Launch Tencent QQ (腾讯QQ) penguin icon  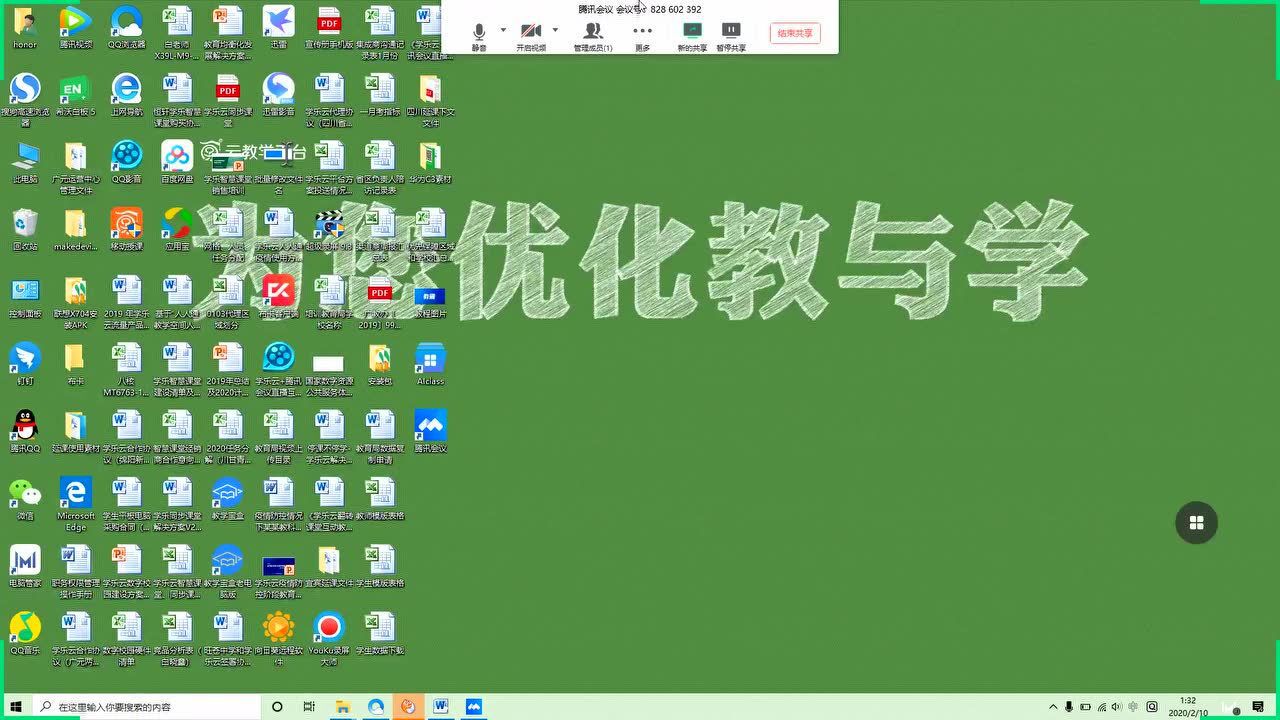25,431
